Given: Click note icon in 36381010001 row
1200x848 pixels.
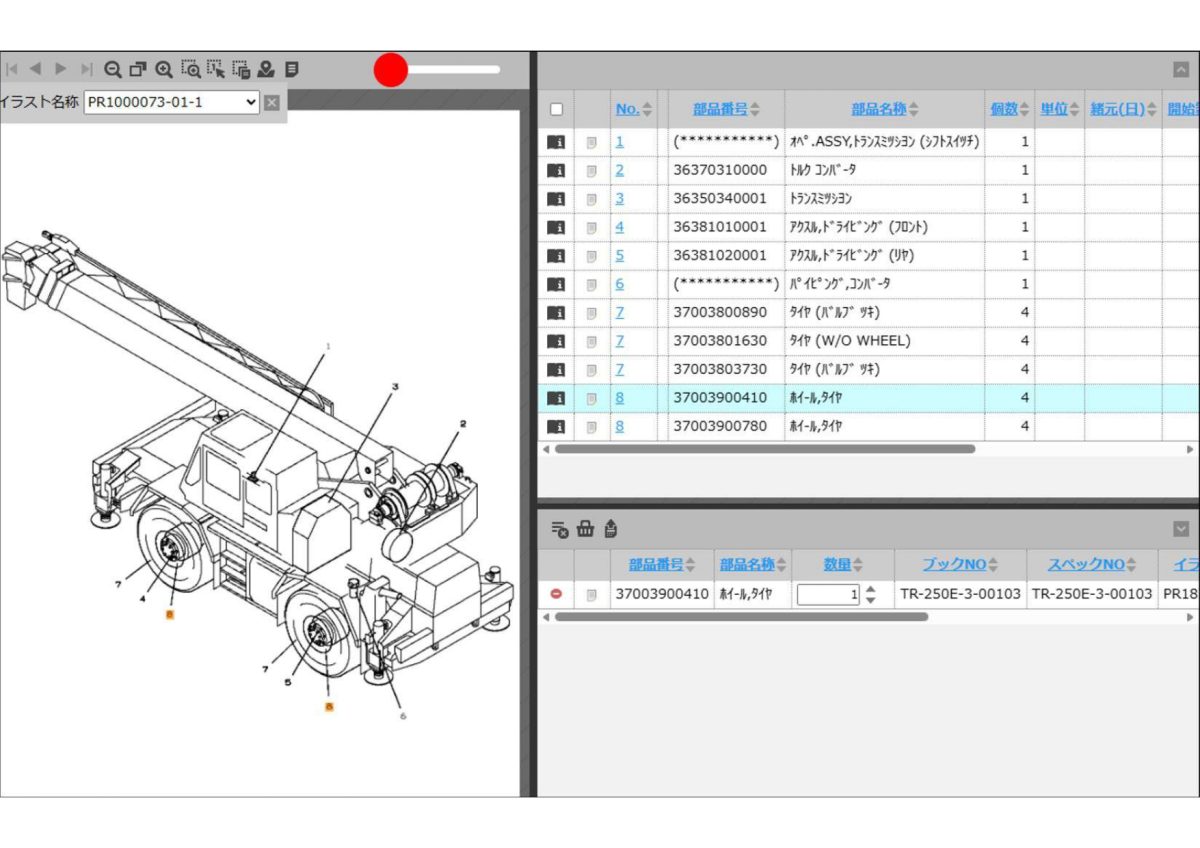Looking at the screenshot, I should (591, 228).
